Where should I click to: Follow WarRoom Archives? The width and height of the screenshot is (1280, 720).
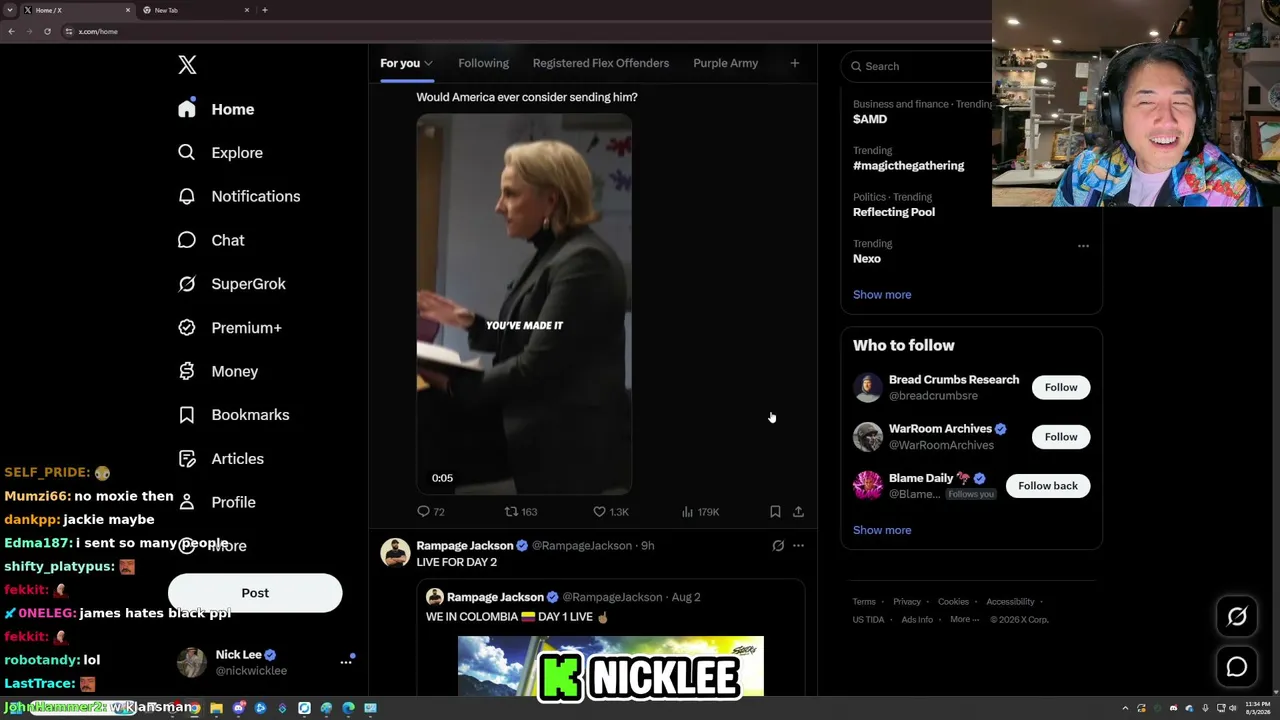point(1061,437)
